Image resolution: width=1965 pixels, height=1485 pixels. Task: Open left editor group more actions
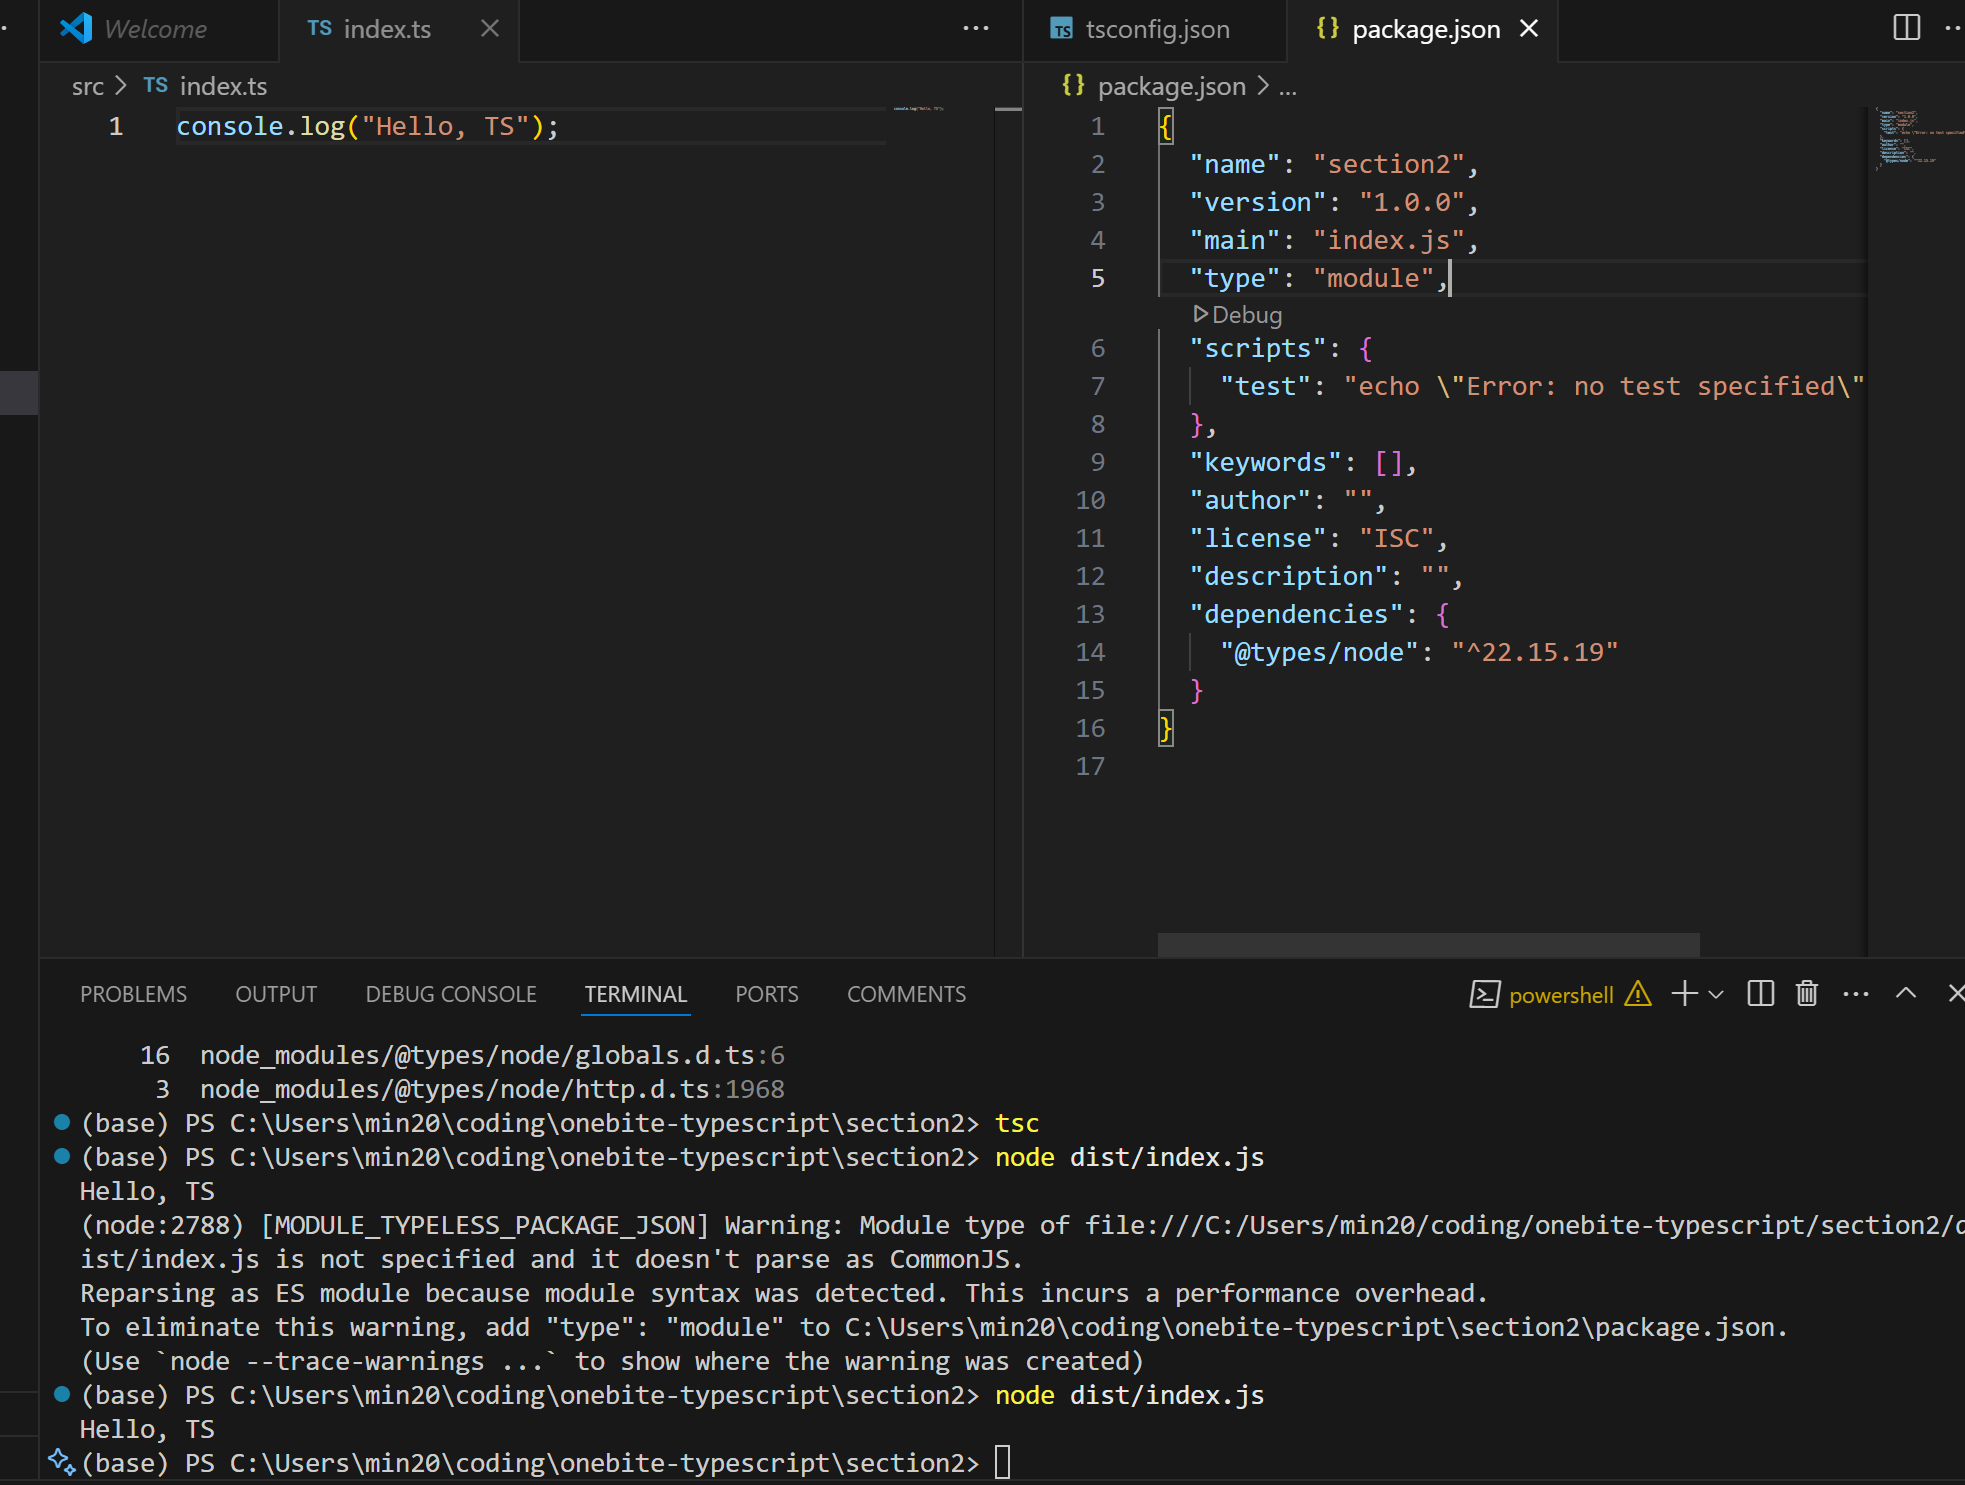pos(975,28)
